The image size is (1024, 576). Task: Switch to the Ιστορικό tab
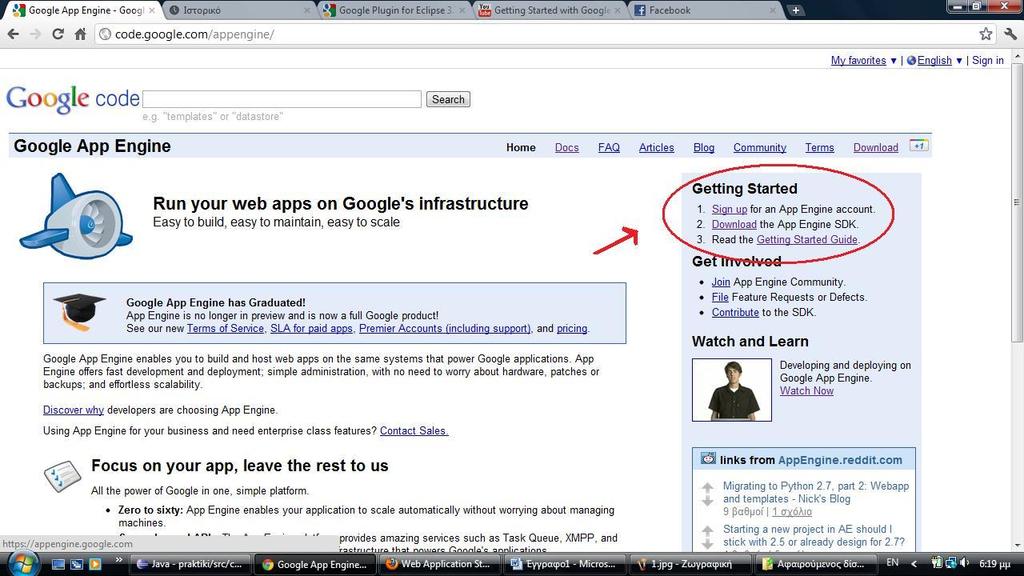point(238,10)
